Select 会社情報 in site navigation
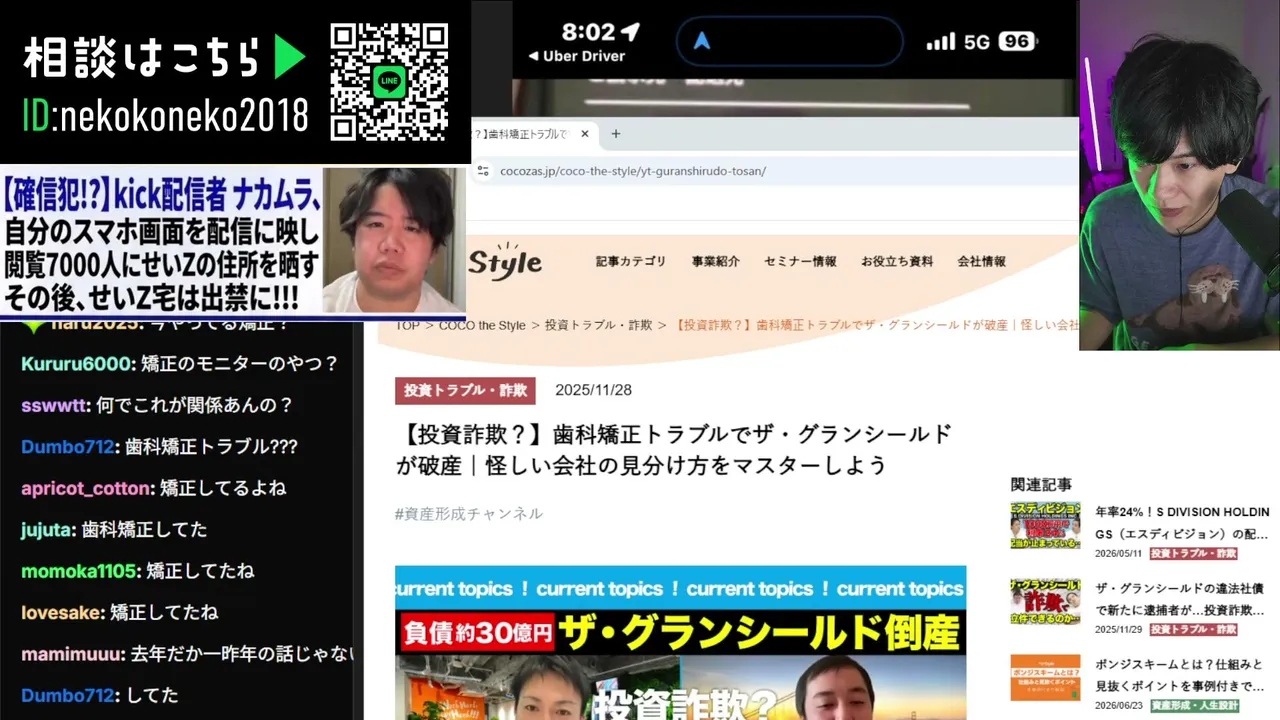Screen dimensions: 1280x720 (982, 261)
